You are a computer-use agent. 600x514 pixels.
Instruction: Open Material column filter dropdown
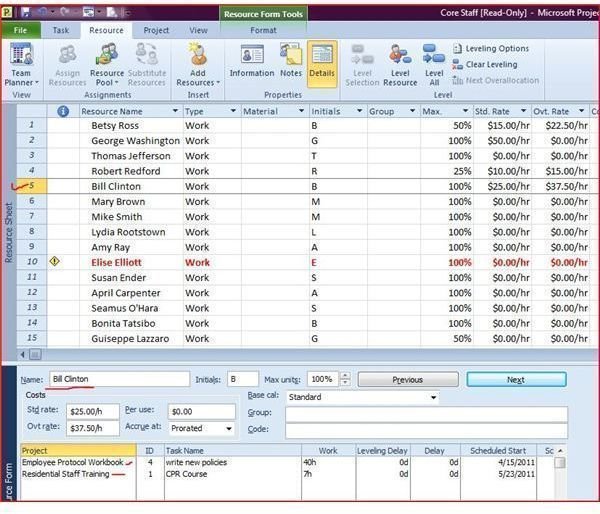tap(302, 111)
